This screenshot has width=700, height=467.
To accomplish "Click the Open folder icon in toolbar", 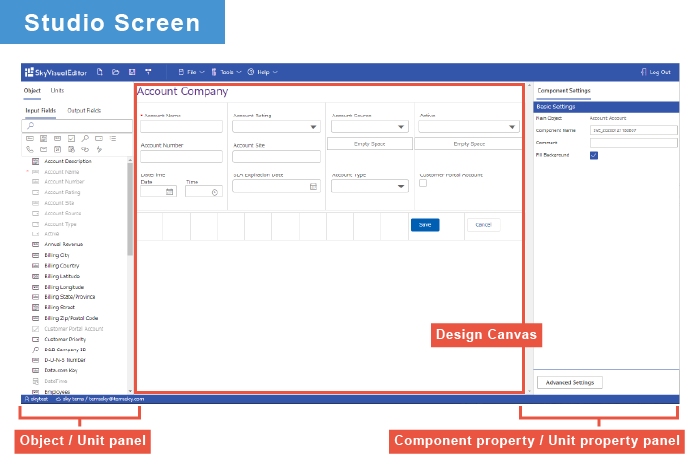I will click(116, 72).
